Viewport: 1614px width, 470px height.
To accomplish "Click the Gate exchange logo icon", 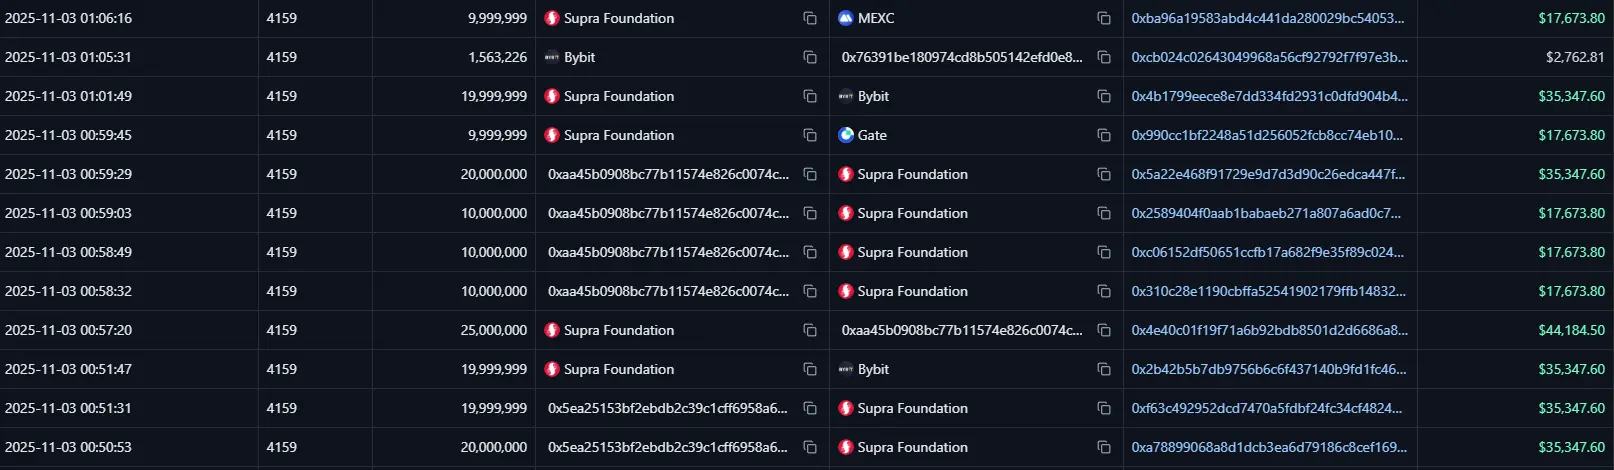I will 846,135.
